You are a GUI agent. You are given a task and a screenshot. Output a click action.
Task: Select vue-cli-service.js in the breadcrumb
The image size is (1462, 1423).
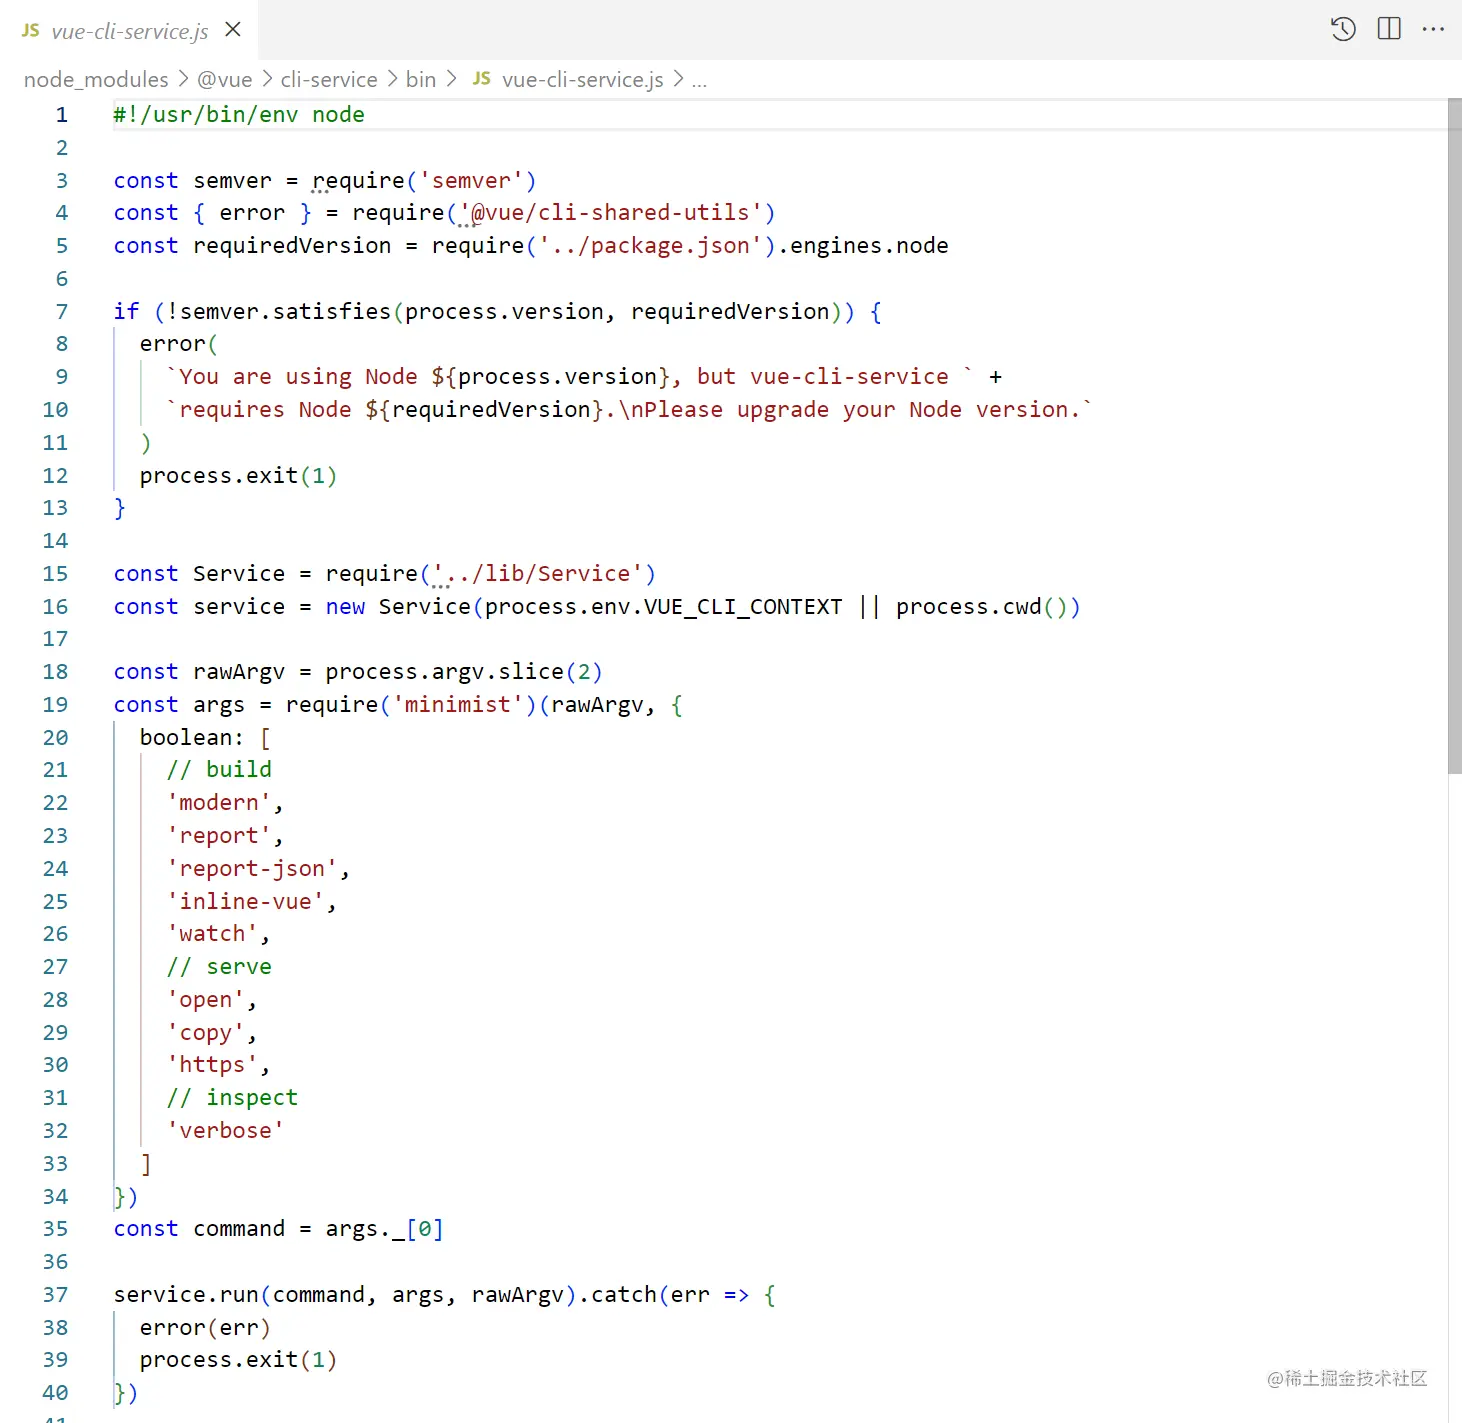583,79
